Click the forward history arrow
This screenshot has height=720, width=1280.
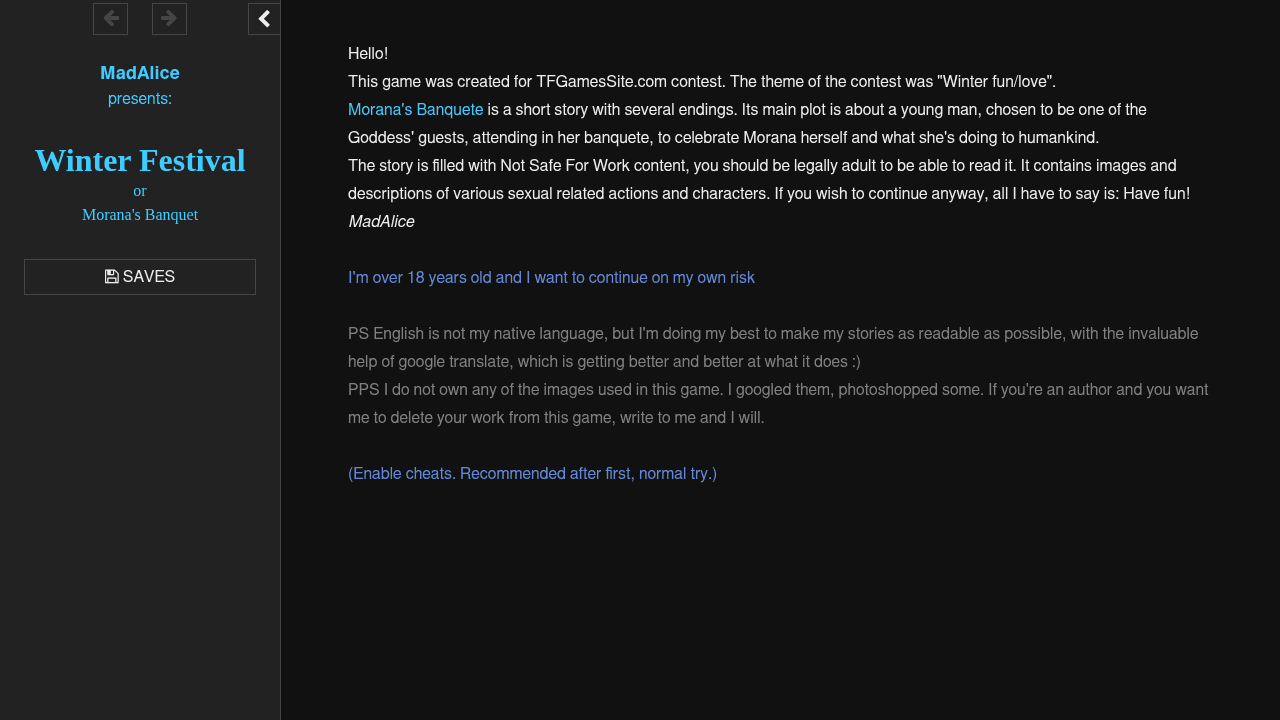click(x=169, y=19)
